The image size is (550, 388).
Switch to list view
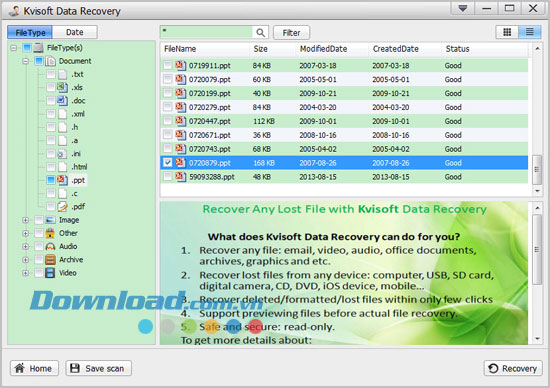530,32
